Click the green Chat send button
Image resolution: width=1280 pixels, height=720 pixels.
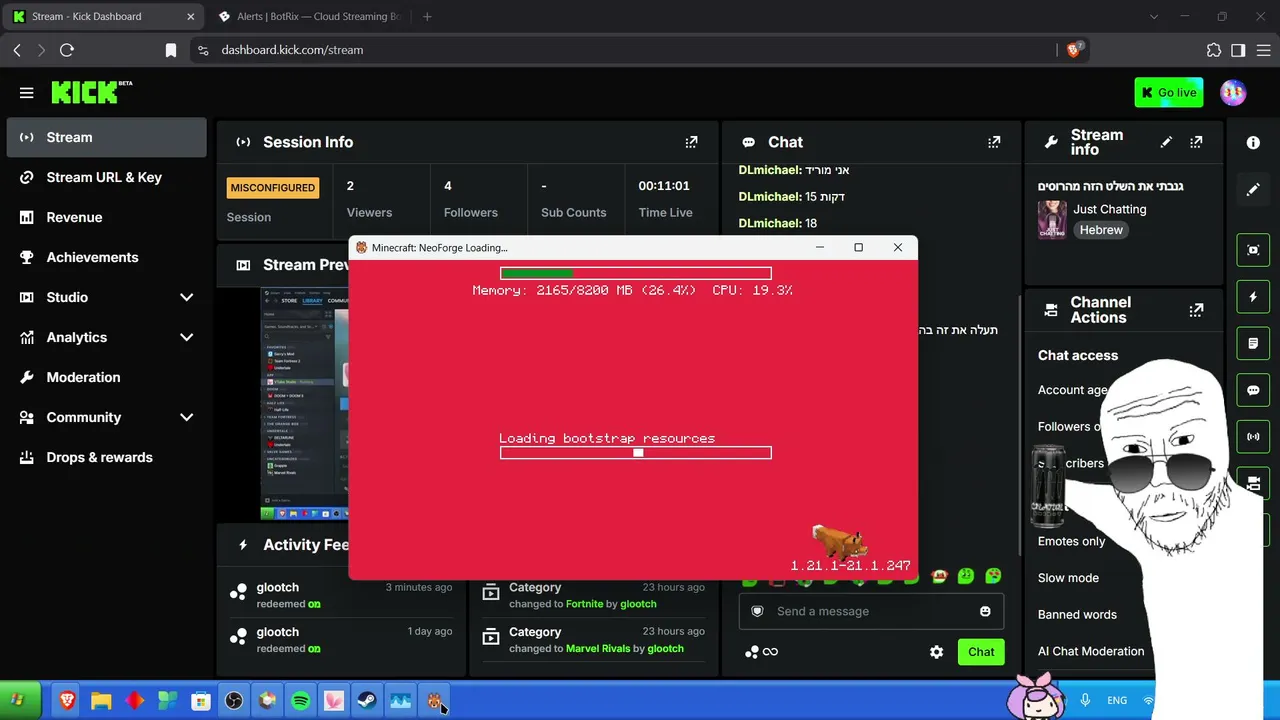pos(981,652)
